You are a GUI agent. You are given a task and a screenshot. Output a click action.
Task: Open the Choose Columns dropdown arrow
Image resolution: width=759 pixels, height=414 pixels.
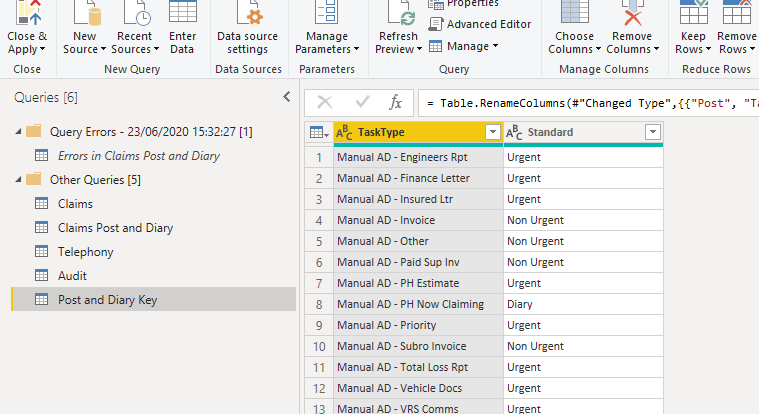tap(598, 49)
